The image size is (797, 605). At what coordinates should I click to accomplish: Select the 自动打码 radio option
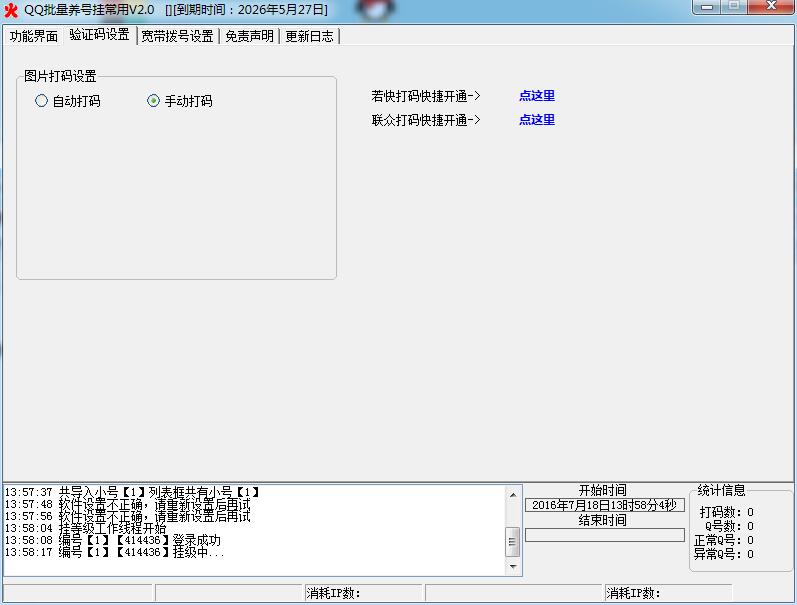click(68, 101)
